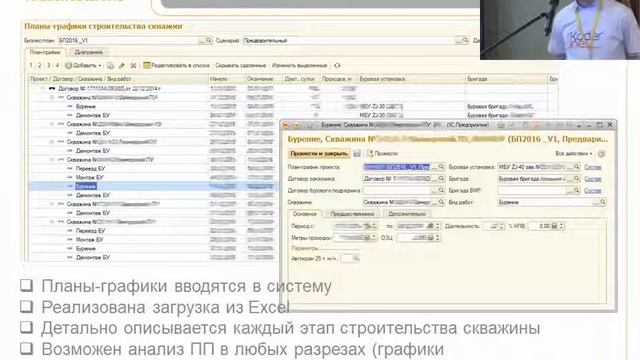The height and width of the screenshot is (360, 640).
Task: Click the Провести и закрыть button
Action: point(319,153)
